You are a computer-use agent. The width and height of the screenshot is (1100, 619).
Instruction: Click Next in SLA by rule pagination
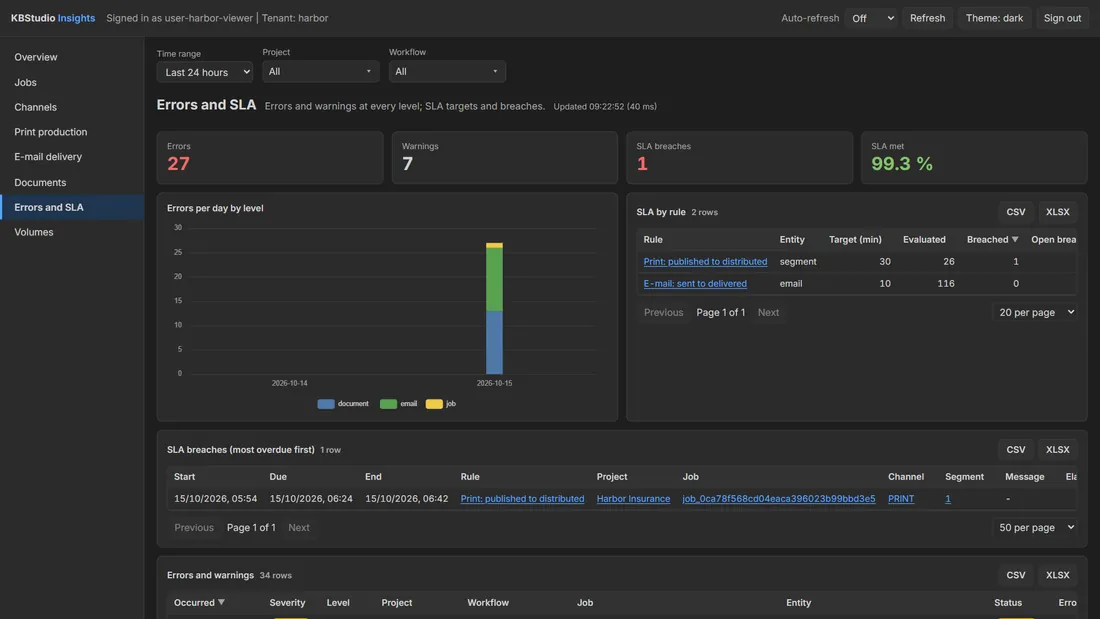click(x=768, y=312)
